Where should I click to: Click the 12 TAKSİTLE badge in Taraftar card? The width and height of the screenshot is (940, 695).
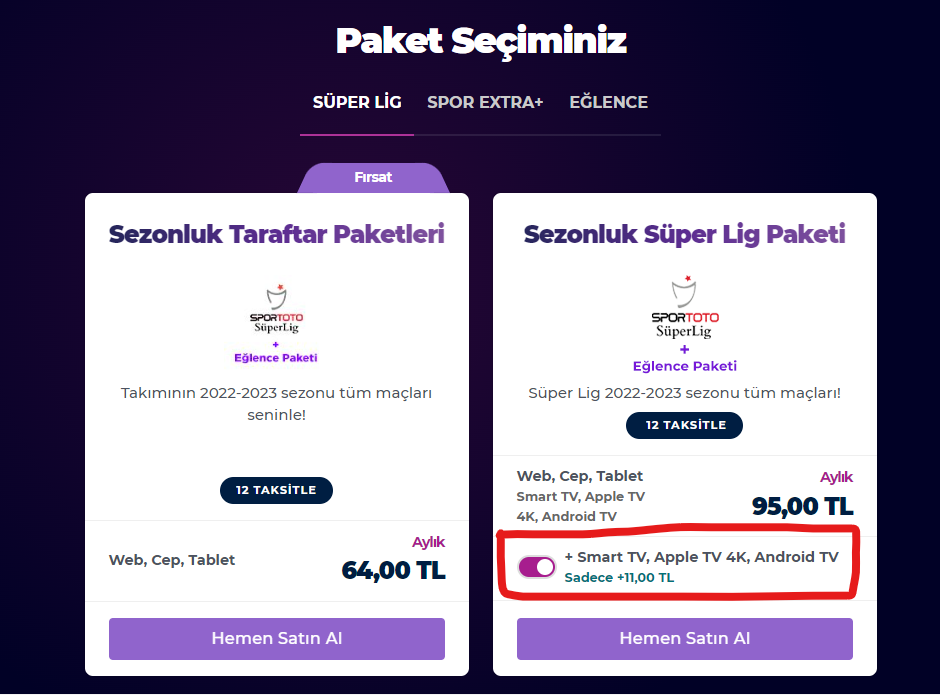point(276,490)
